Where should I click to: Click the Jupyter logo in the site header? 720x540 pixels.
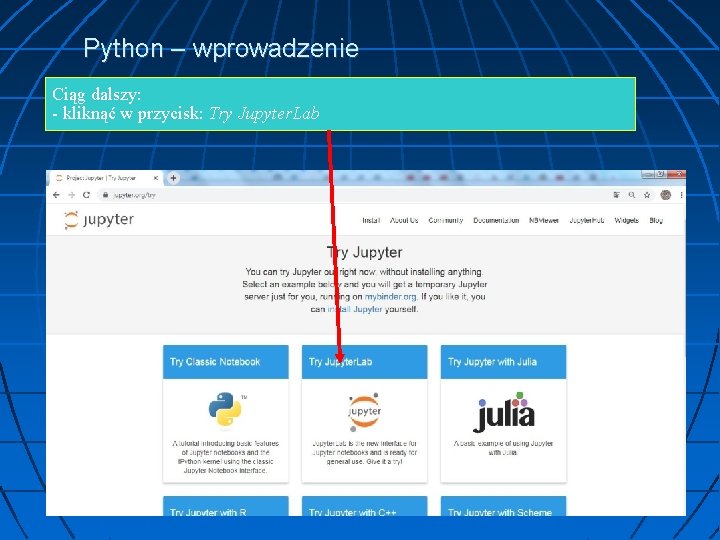click(99, 220)
